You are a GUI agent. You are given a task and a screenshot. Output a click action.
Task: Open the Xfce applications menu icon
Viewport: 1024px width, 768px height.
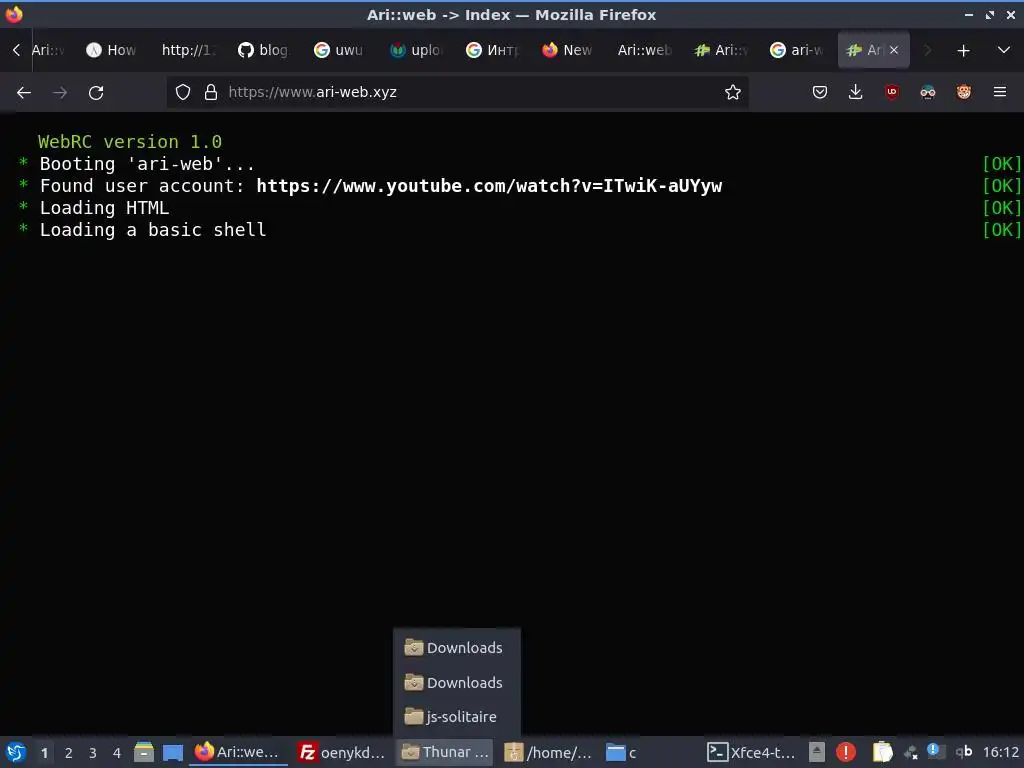point(15,752)
